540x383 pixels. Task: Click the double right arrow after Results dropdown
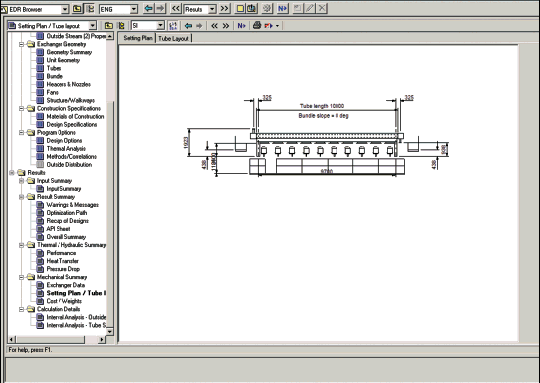[225, 9]
